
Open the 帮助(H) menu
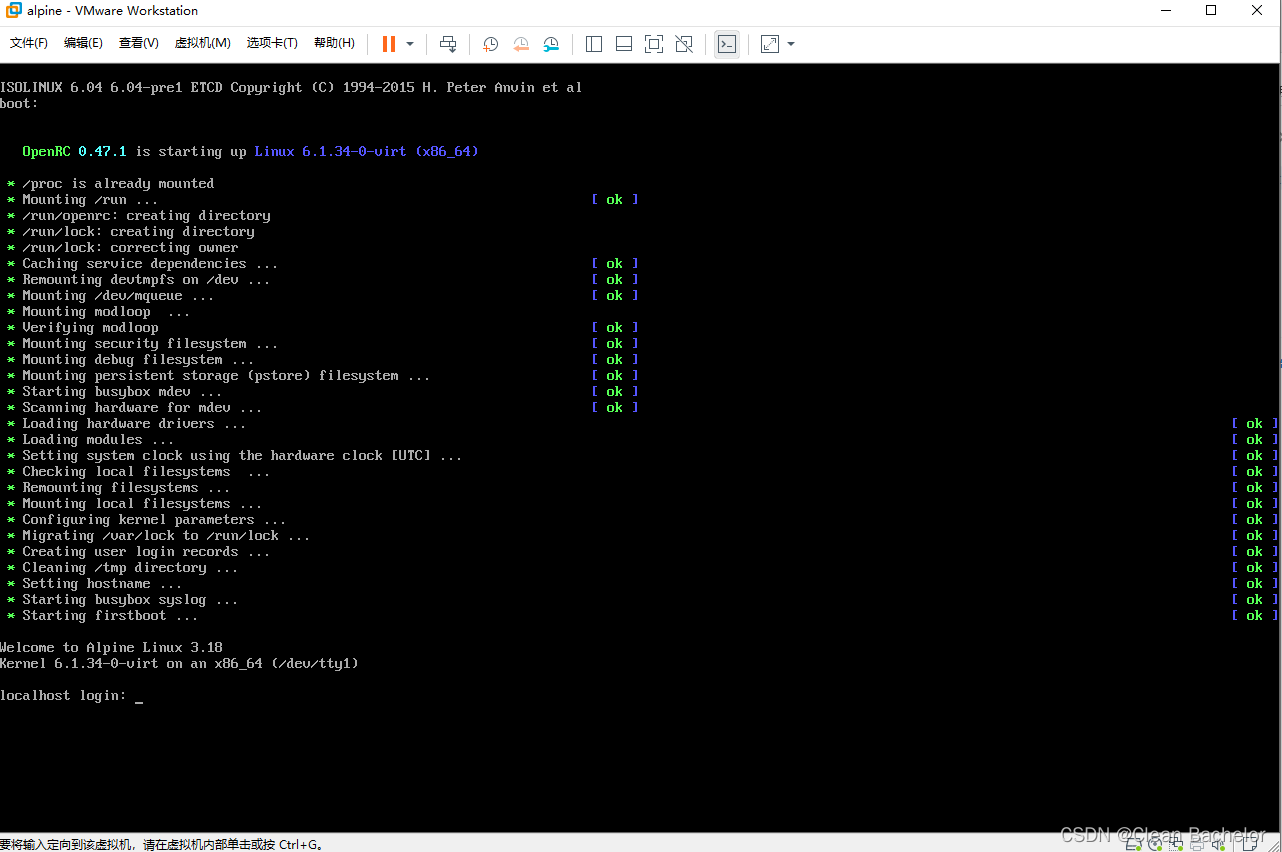click(x=334, y=43)
